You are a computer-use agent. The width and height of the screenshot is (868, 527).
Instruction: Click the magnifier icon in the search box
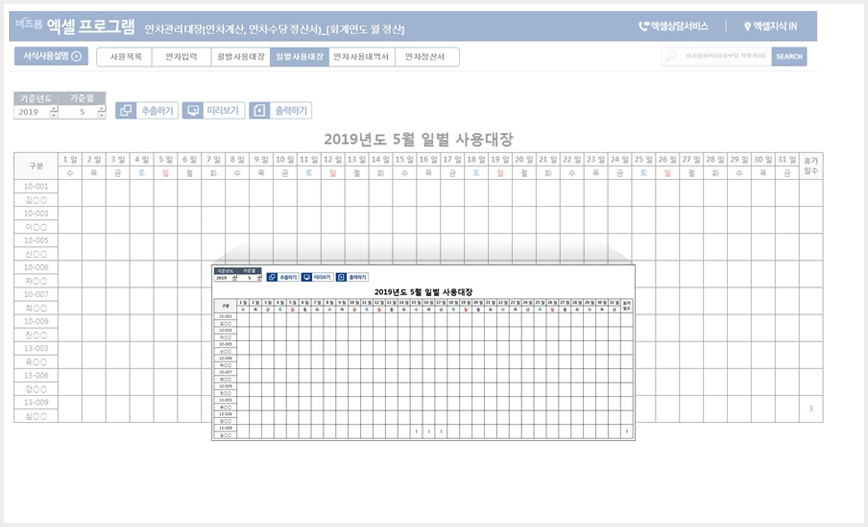(673, 57)
